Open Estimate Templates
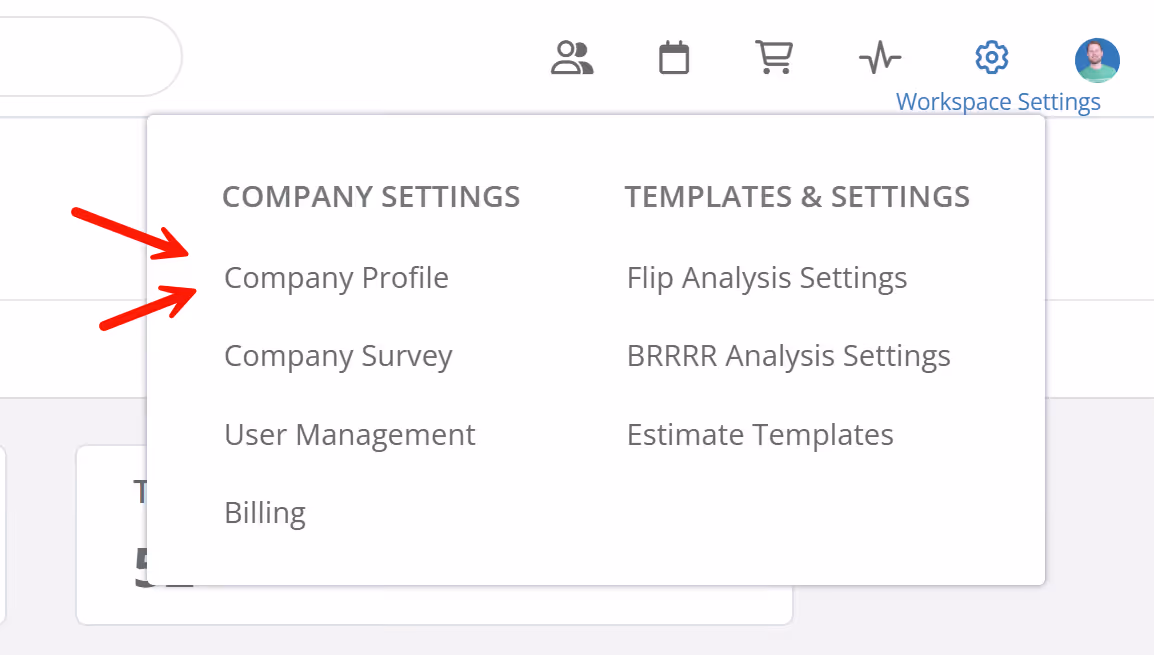 click(760, 435)
